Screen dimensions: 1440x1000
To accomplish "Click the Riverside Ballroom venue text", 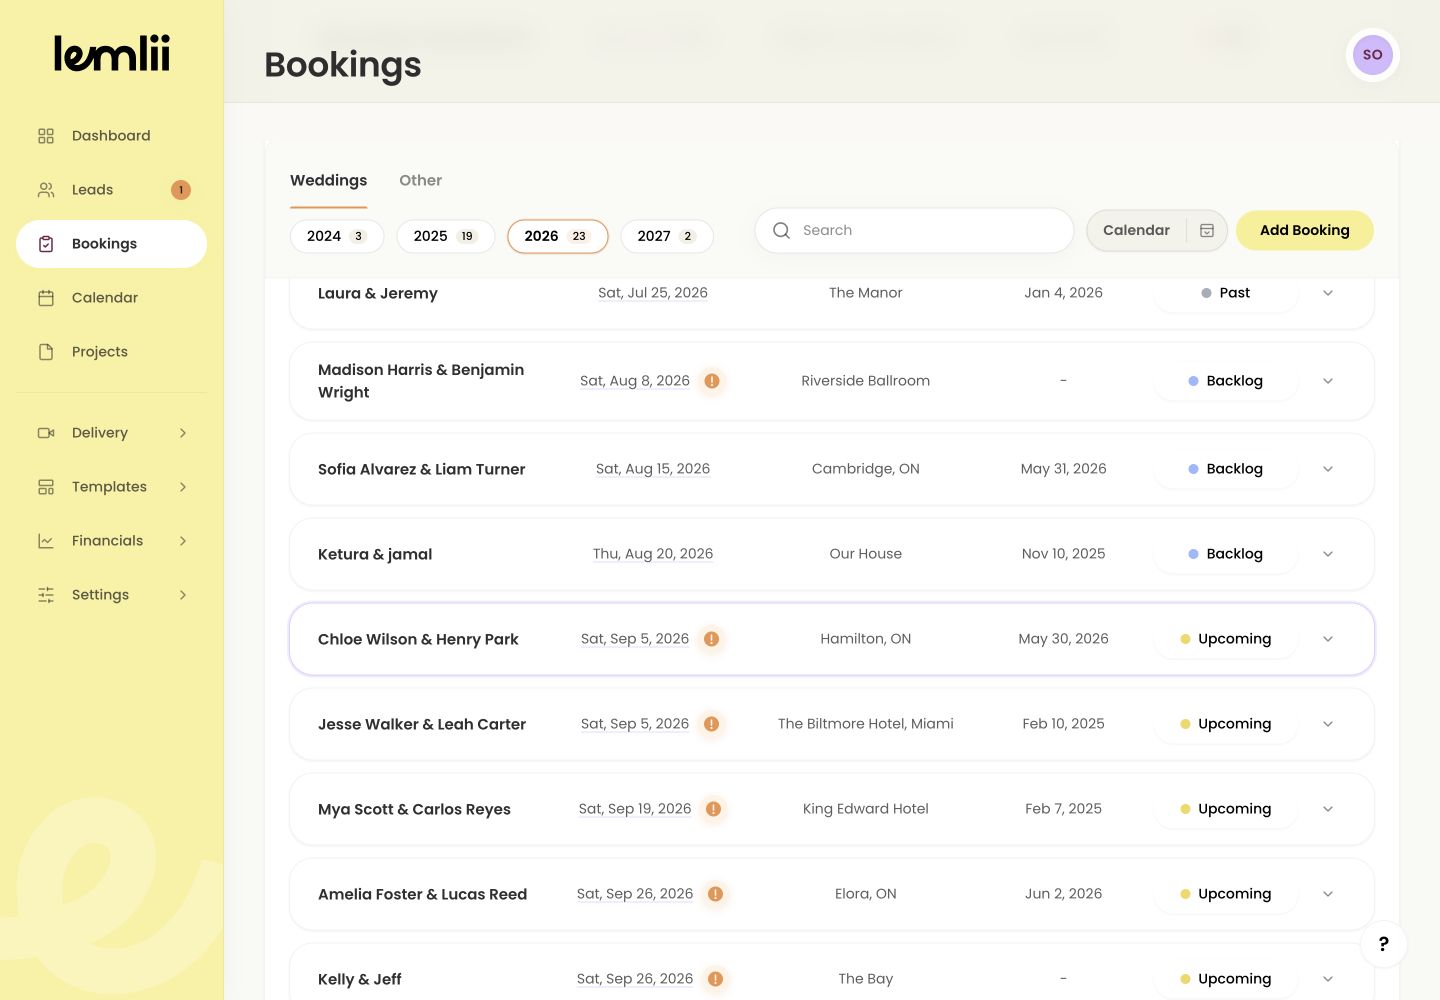I will coord(866,381).
